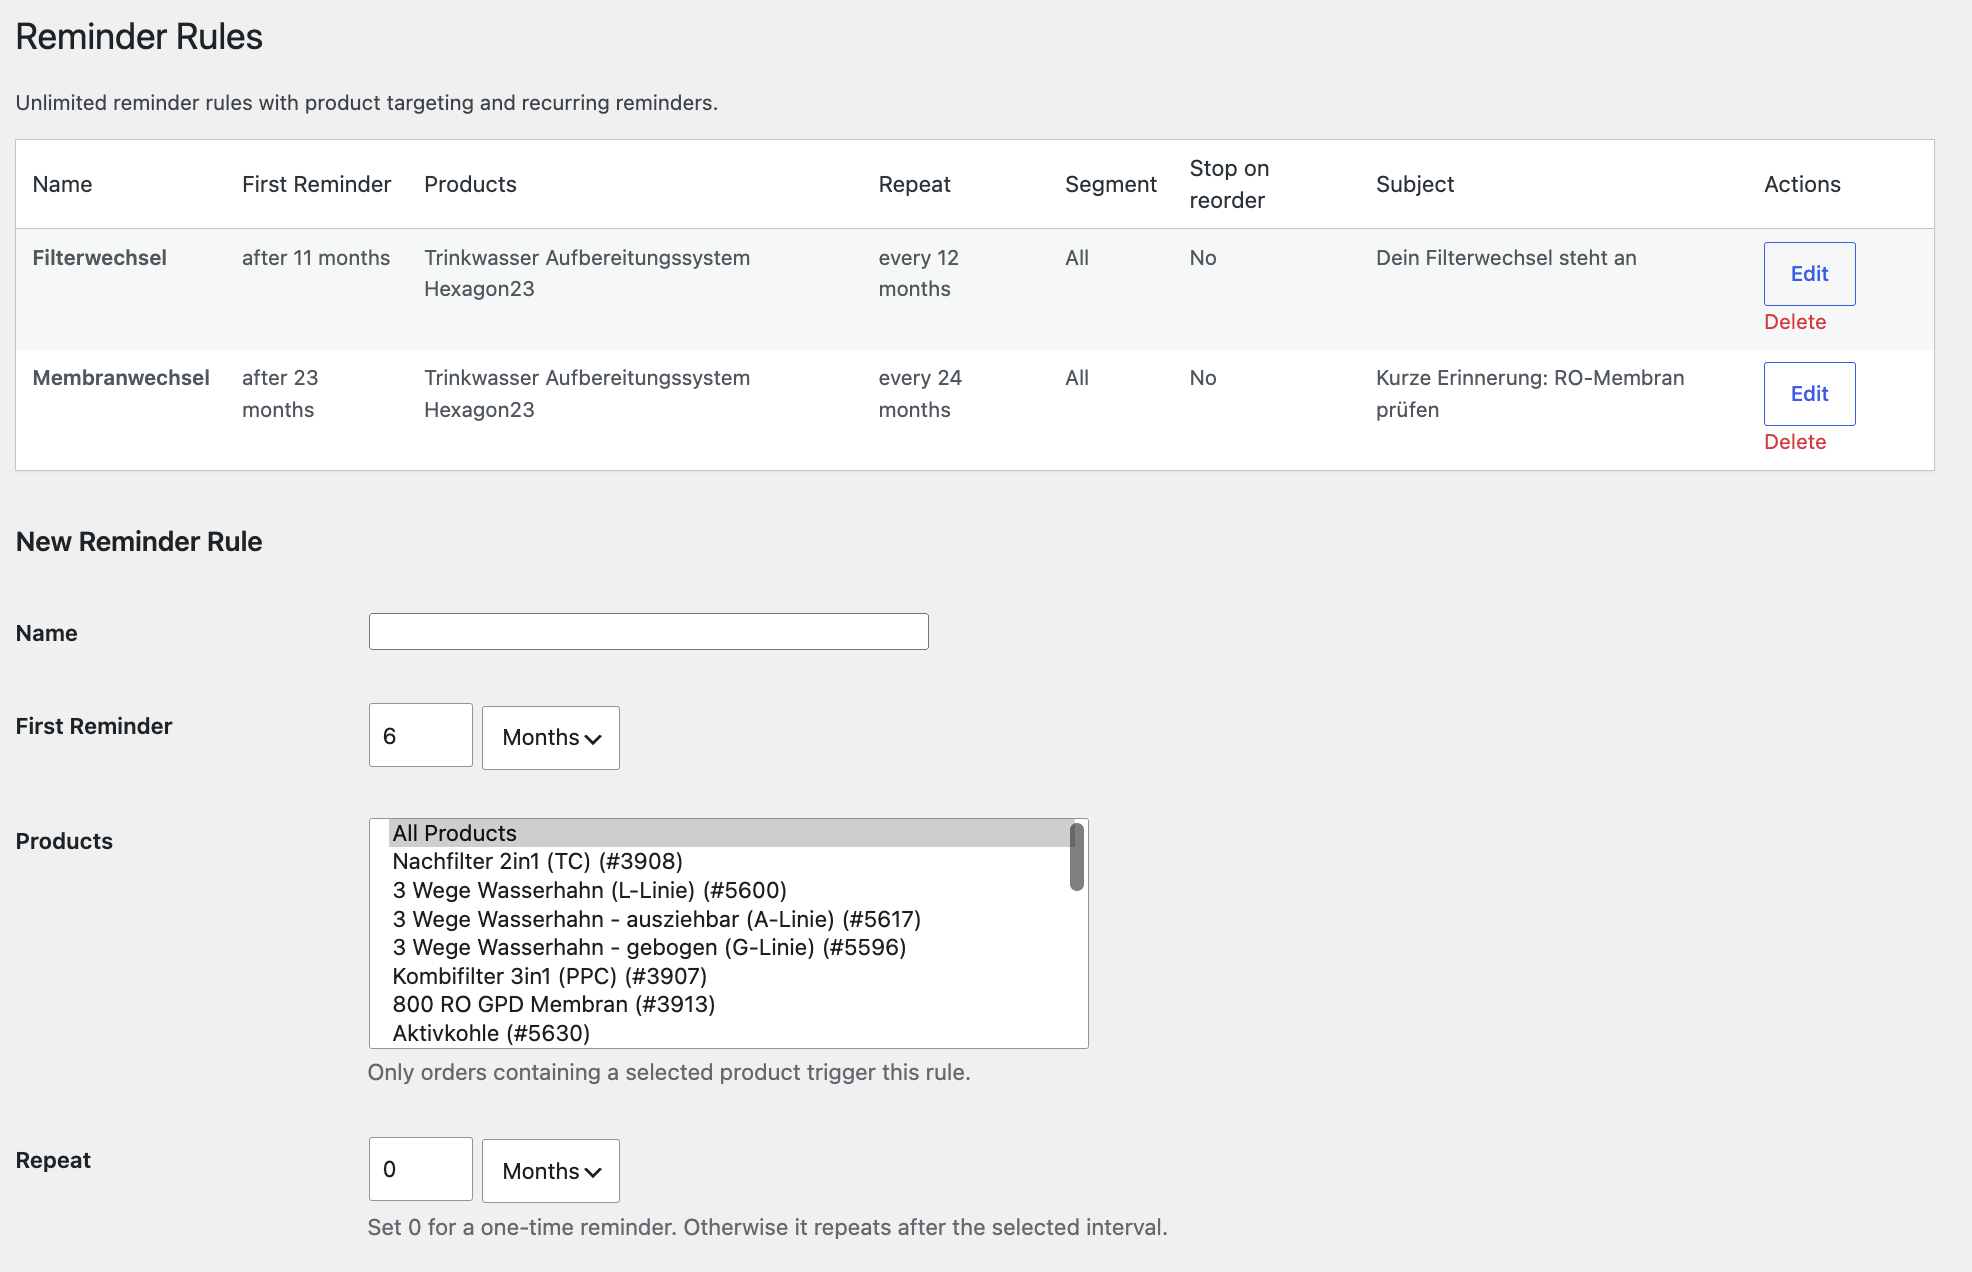Edit the Membranwechsel reminder rule
Screen dimensions: 1972x1272
1809,394
